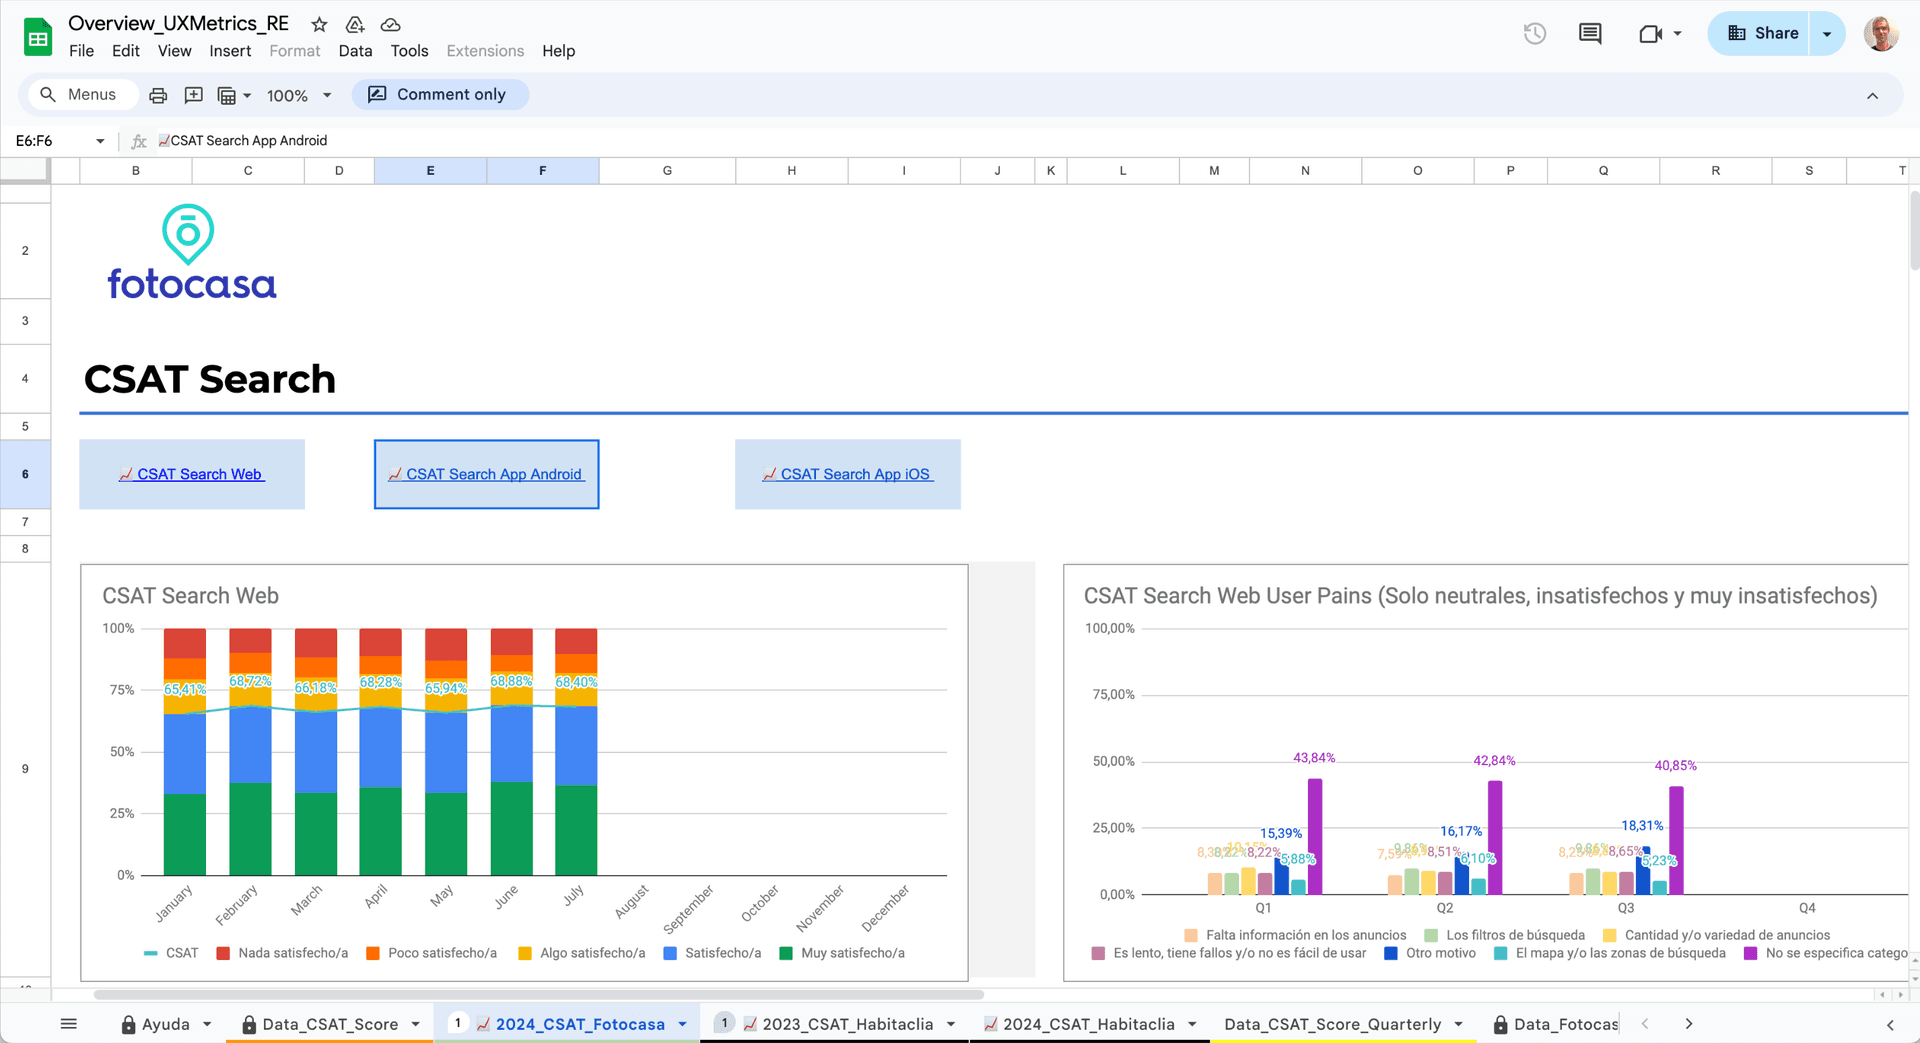
Task: Open the Google account avatar
Action: 1881,34
